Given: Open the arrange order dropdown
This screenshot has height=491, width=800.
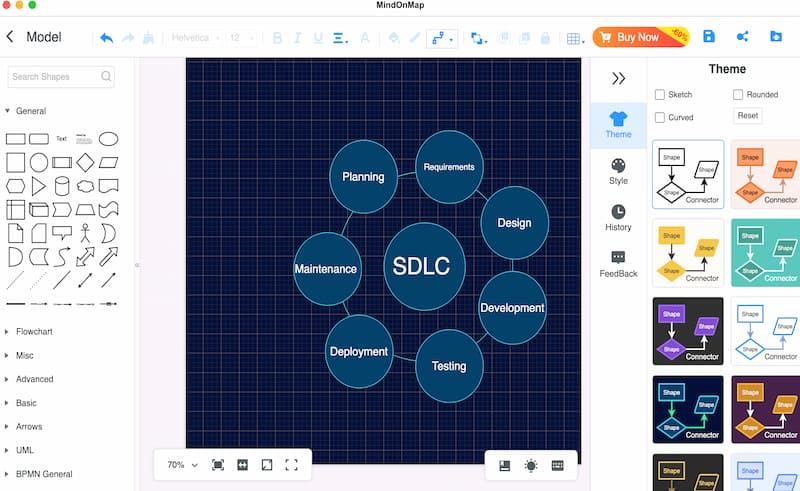Looking at the screenshot, I should point(479,38).
